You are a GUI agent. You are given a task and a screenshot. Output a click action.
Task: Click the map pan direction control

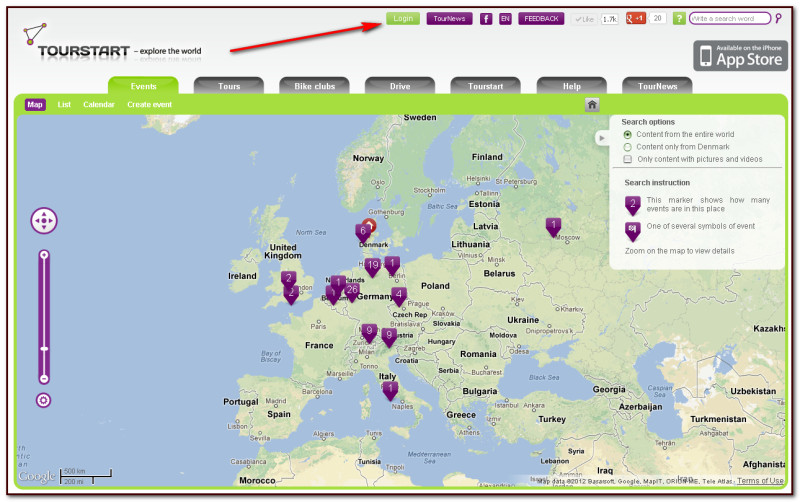coord(44,221)
